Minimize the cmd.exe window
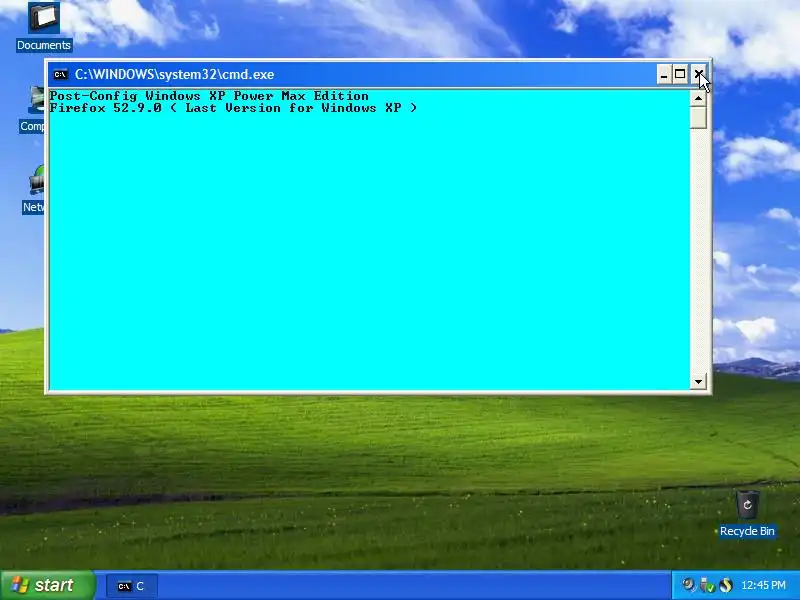The height and width of the screenshot is (600, 800). pos(664,75)
